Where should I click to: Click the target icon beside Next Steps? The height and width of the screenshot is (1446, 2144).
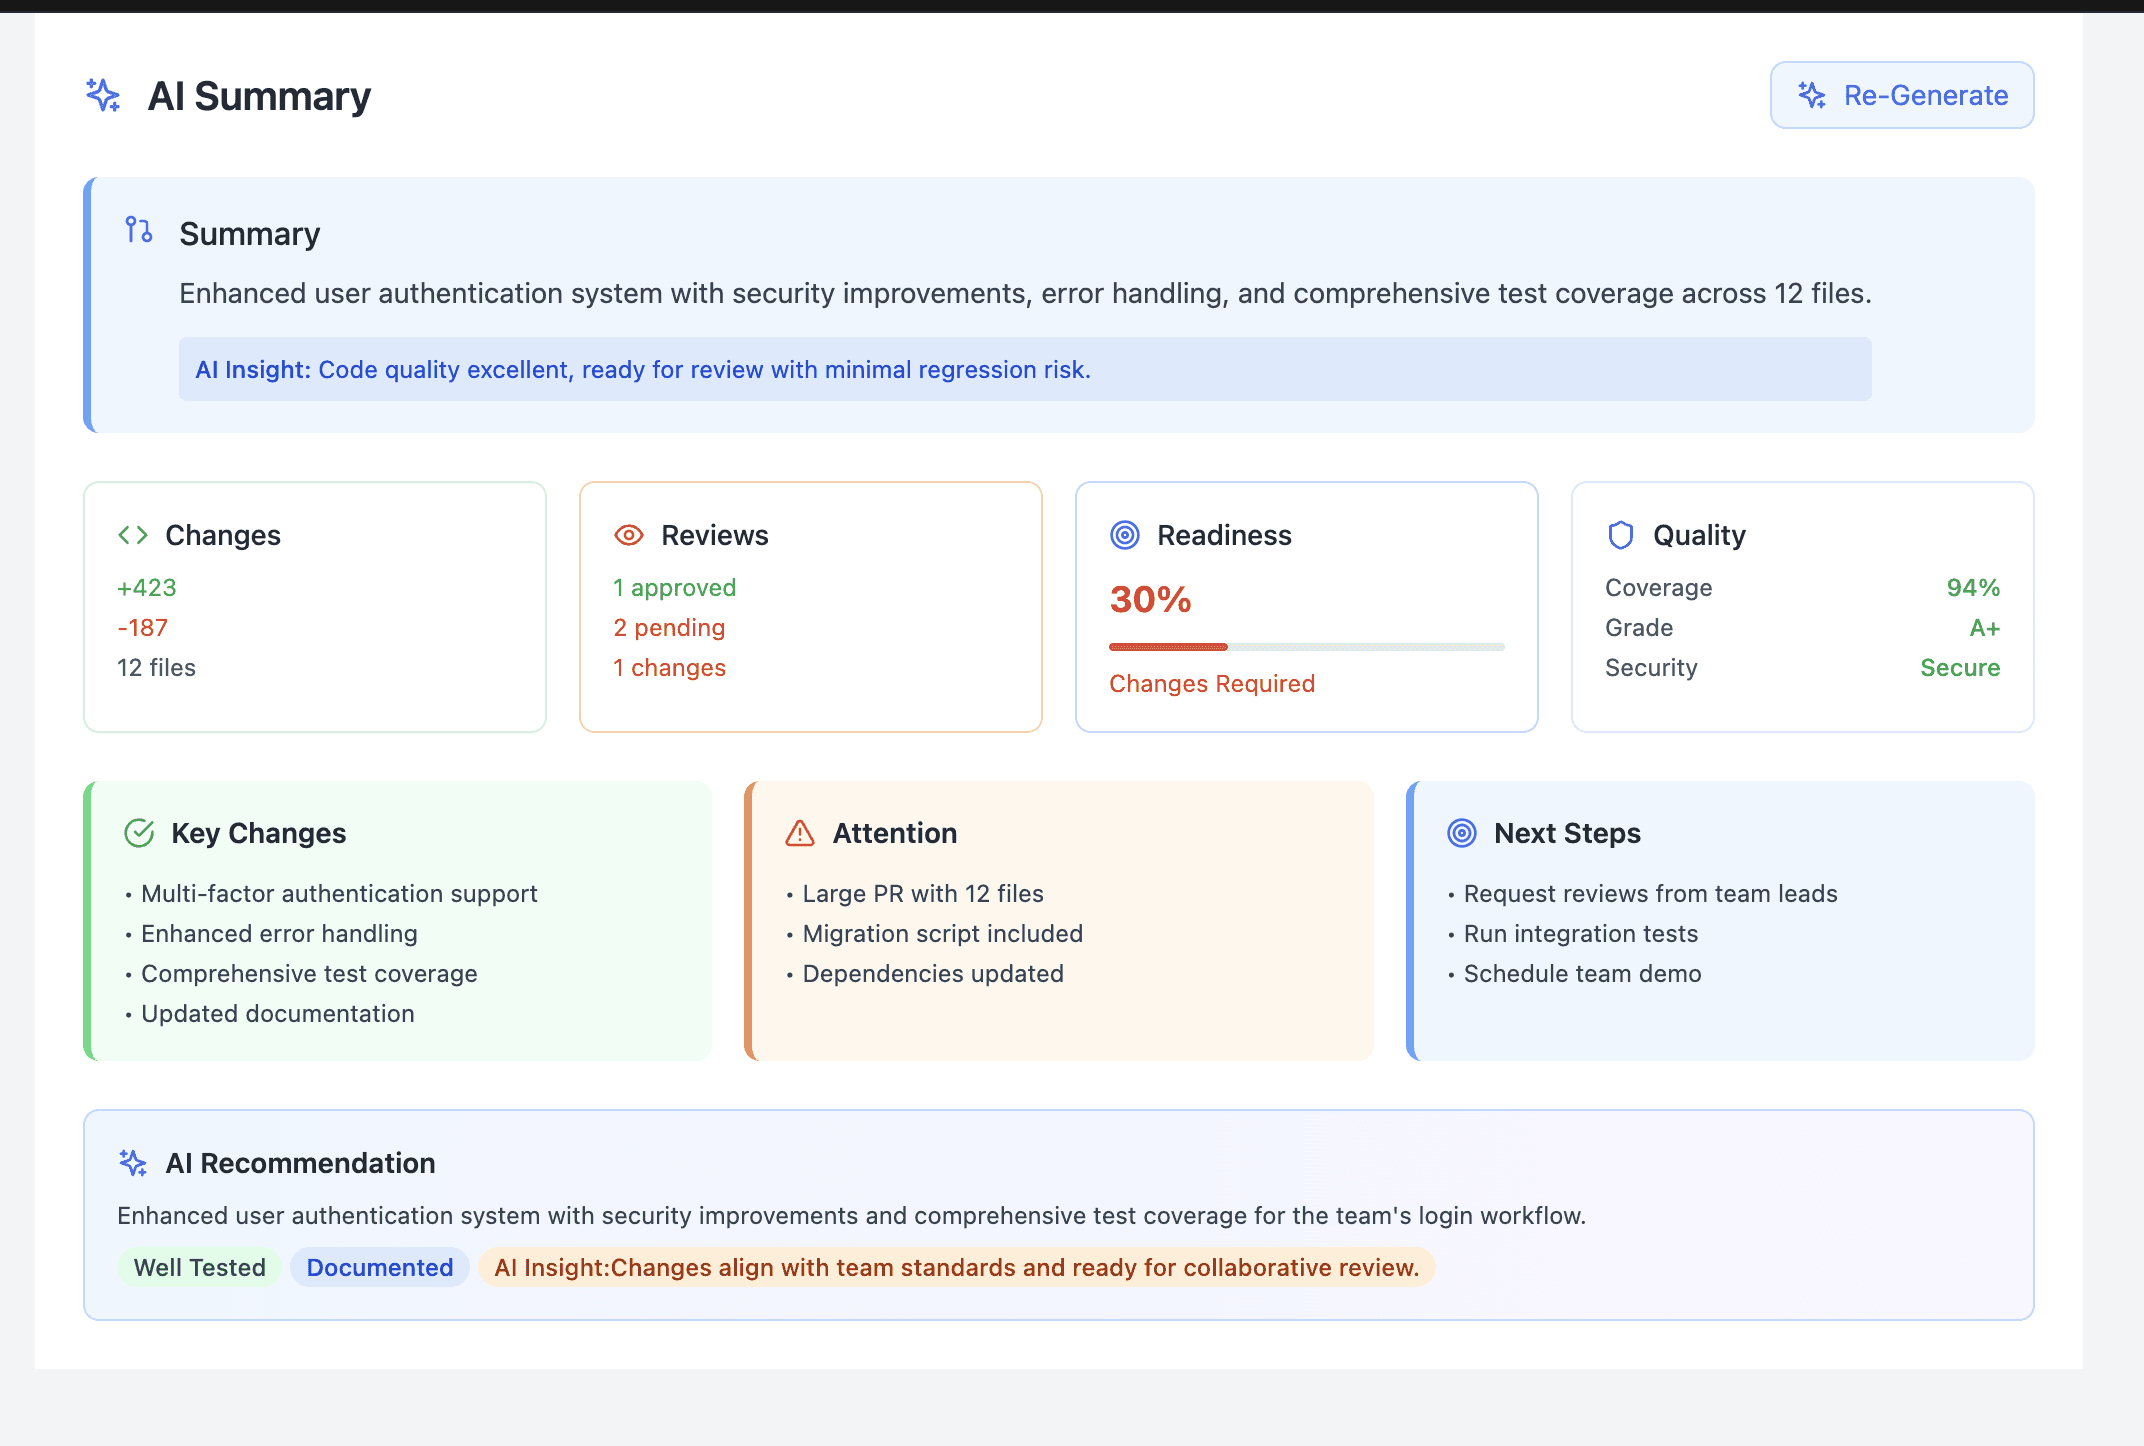tap(1462, 833)
